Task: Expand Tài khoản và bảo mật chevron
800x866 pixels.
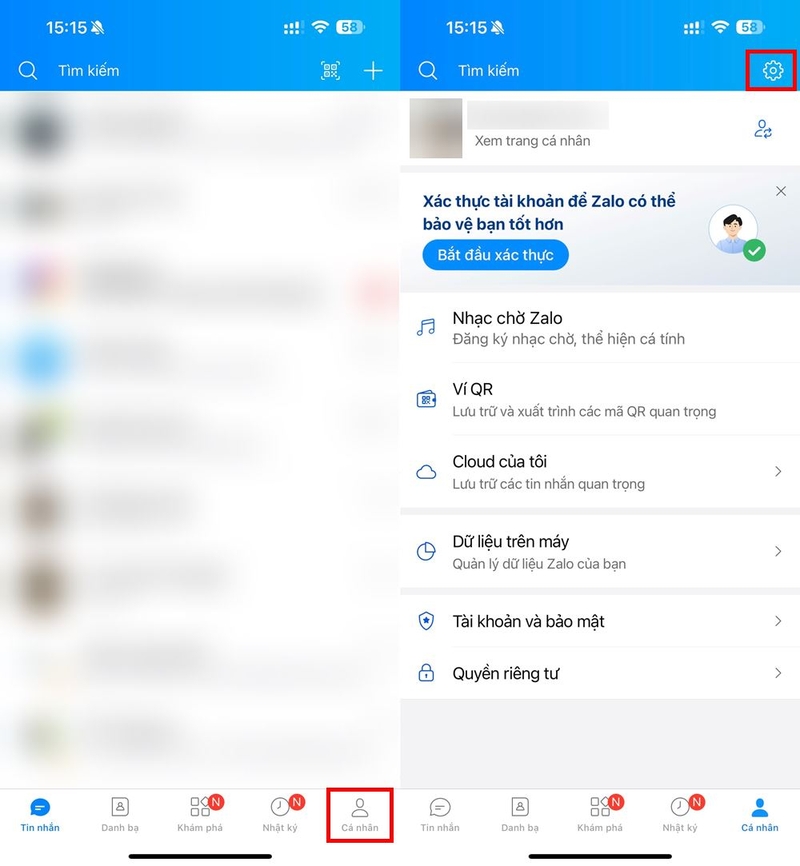Action: 778,621
